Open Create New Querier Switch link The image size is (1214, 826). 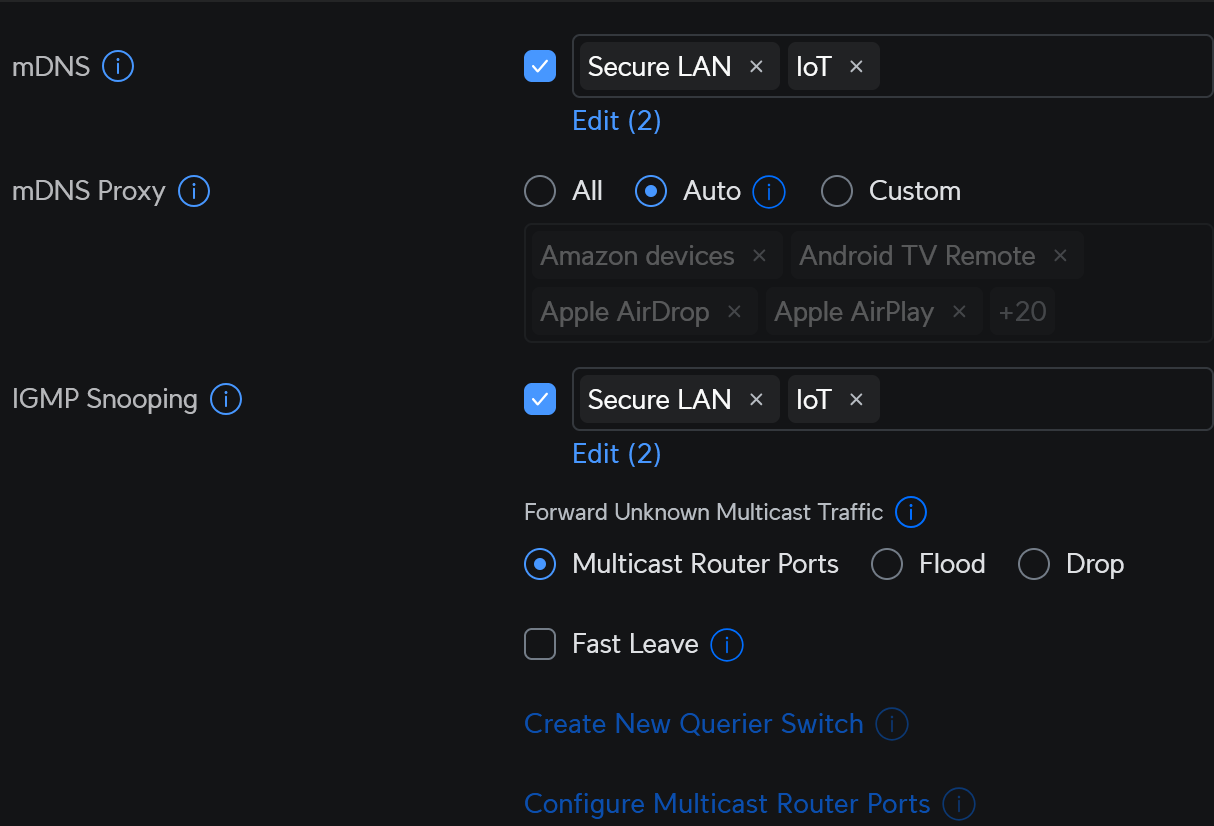693,724
